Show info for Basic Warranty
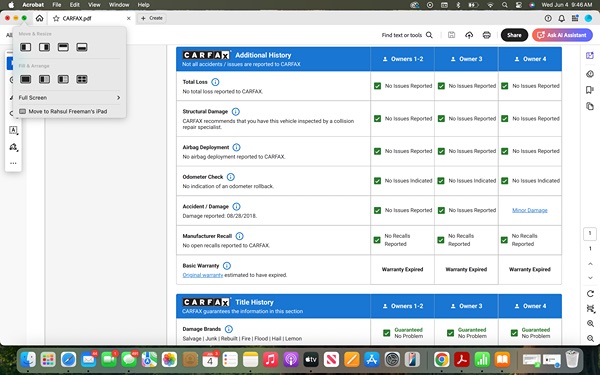 click(x=227, y=266)
